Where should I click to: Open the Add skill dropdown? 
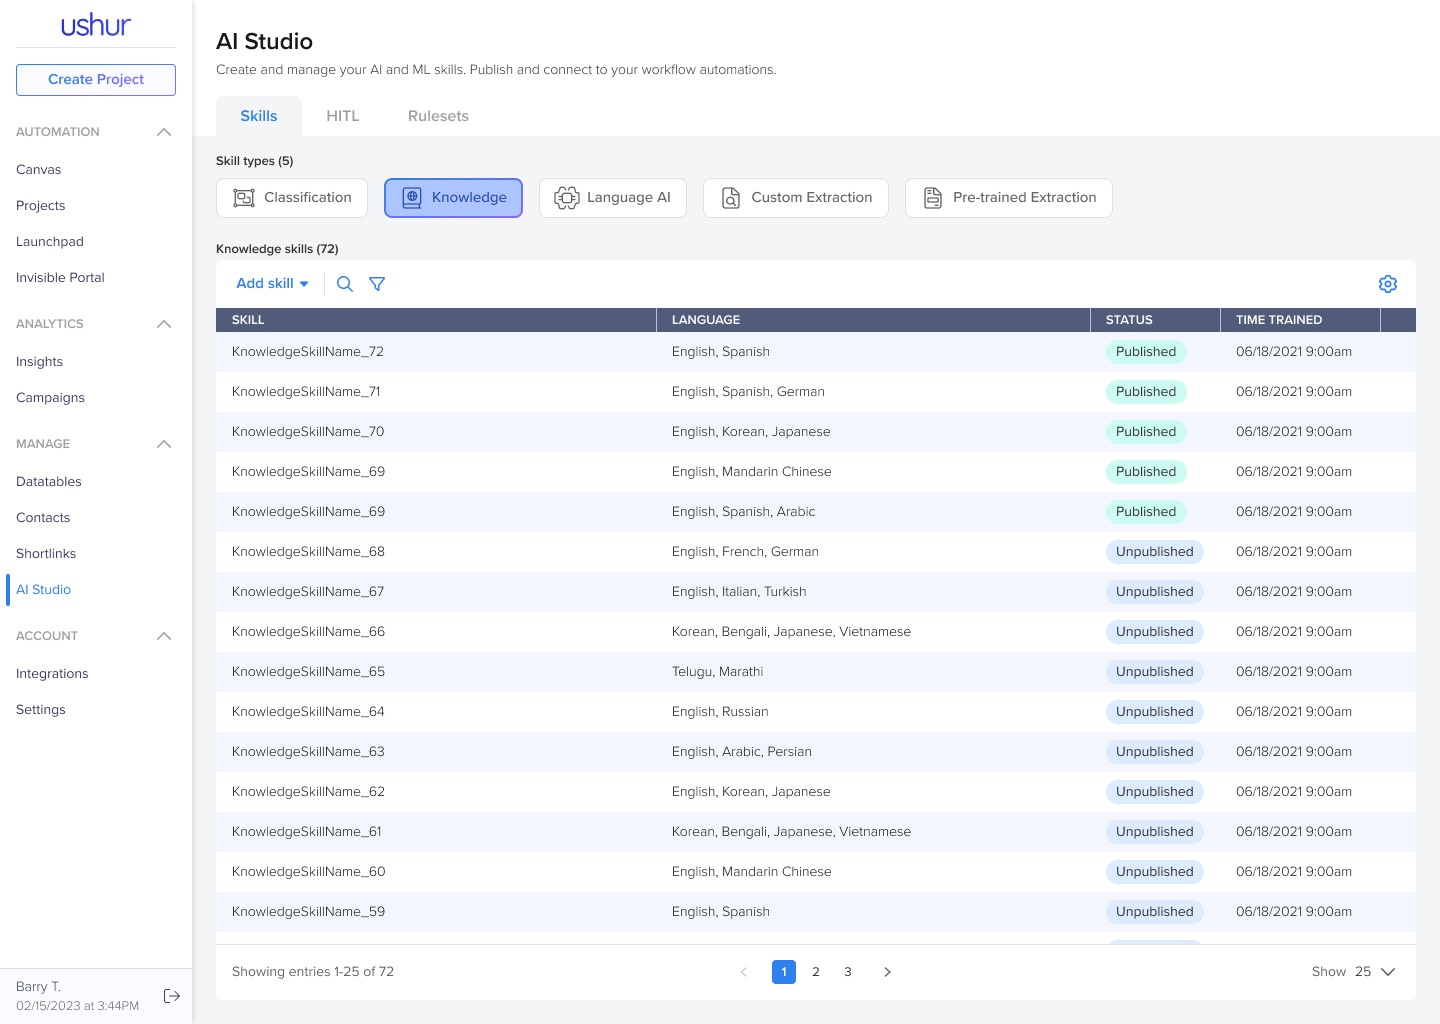(272, 284)
